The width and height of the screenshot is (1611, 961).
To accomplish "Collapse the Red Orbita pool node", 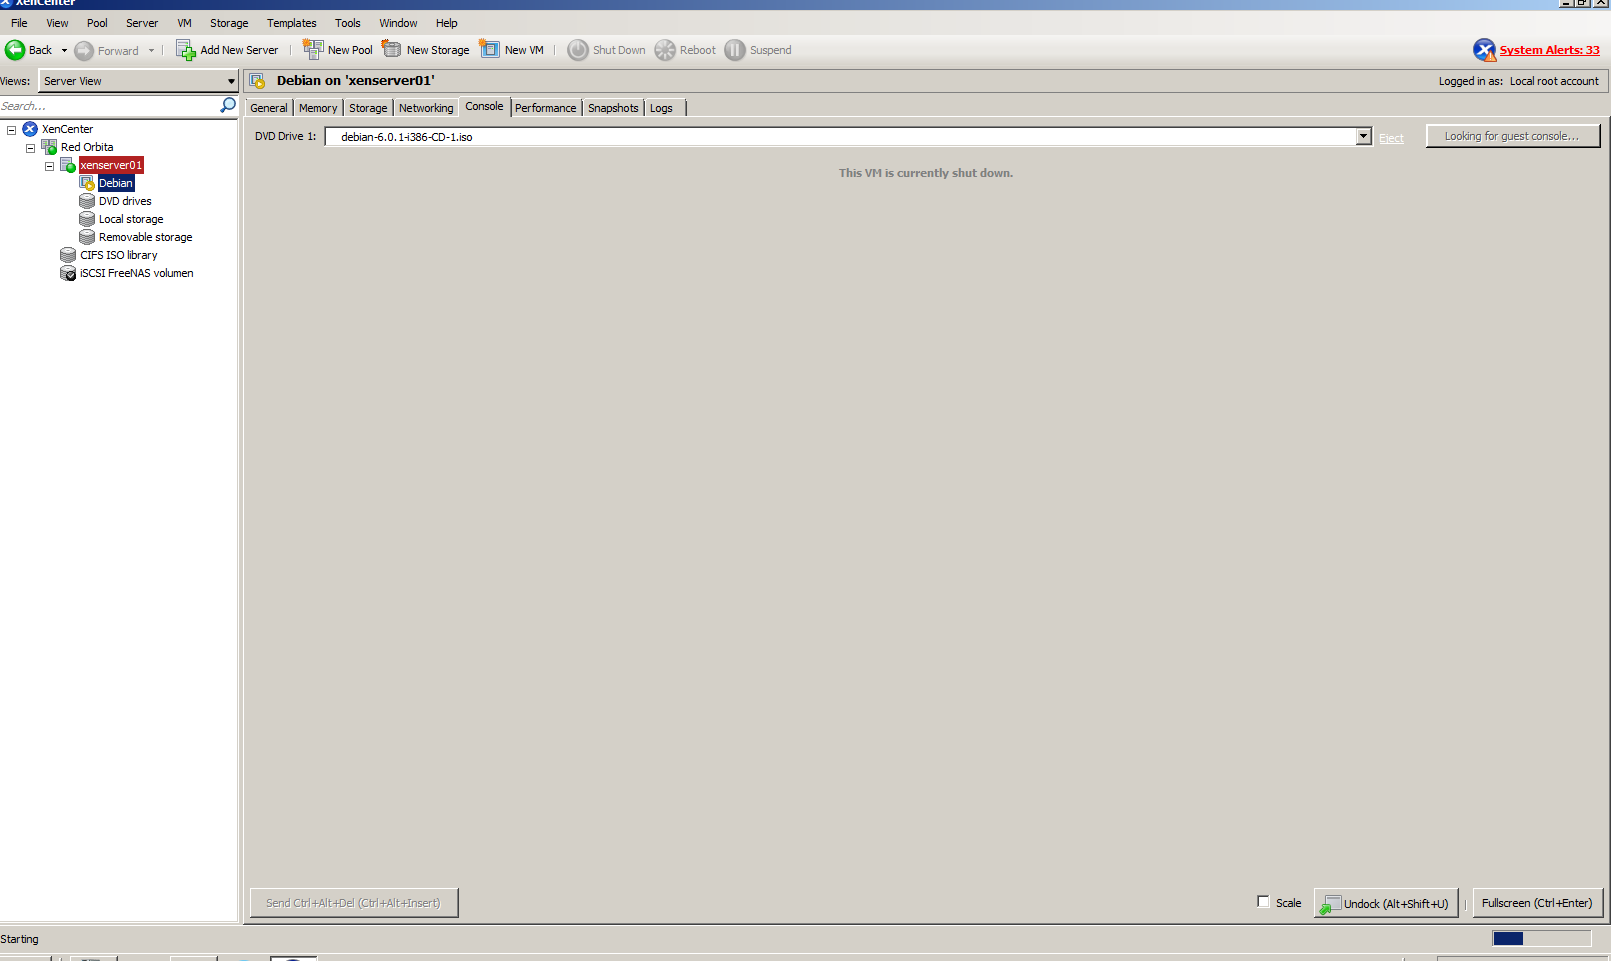I will tap(30, 148).
